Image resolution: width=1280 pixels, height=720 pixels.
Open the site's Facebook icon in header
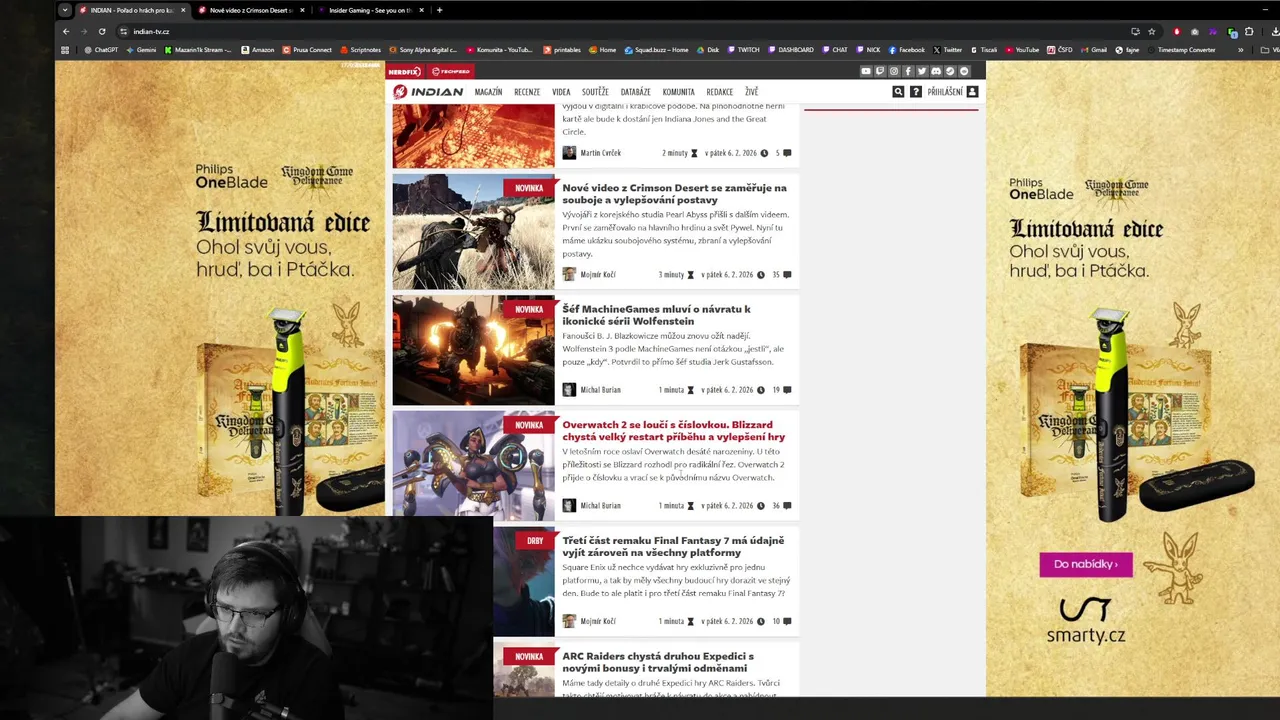(908, 71)
